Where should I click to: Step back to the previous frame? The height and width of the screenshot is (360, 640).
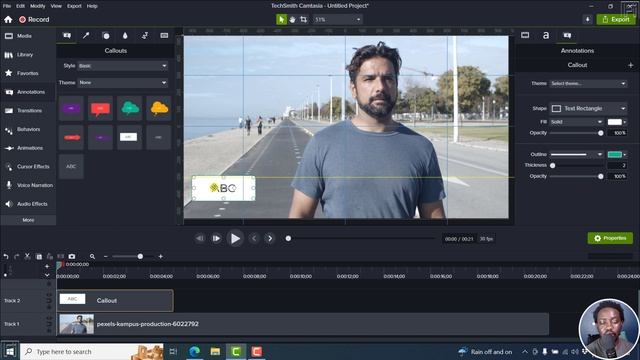point(200,238)
